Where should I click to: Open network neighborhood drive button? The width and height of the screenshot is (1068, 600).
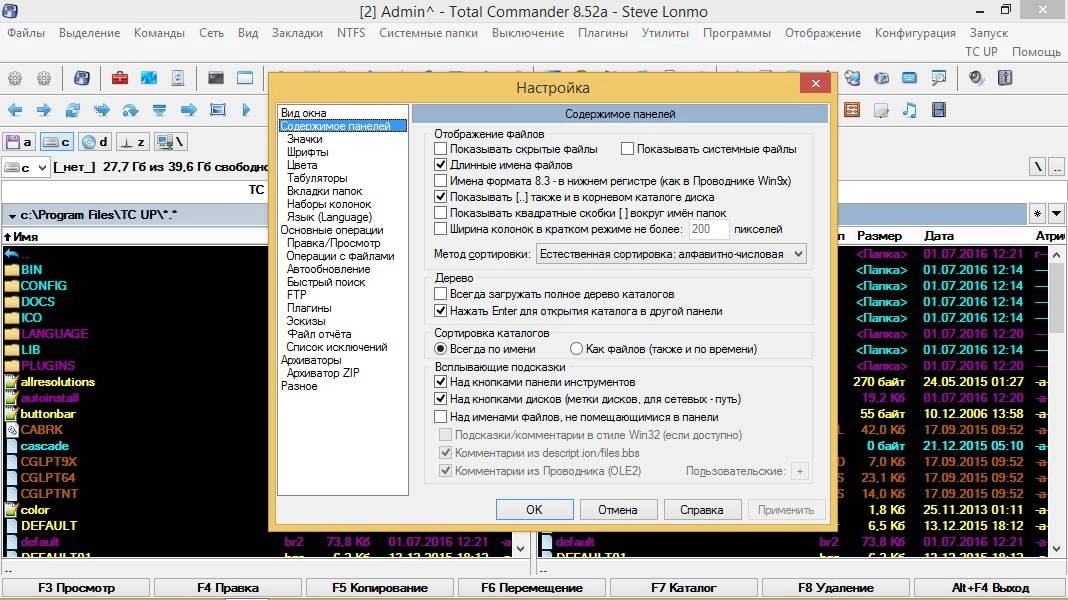tap(170, 142)
